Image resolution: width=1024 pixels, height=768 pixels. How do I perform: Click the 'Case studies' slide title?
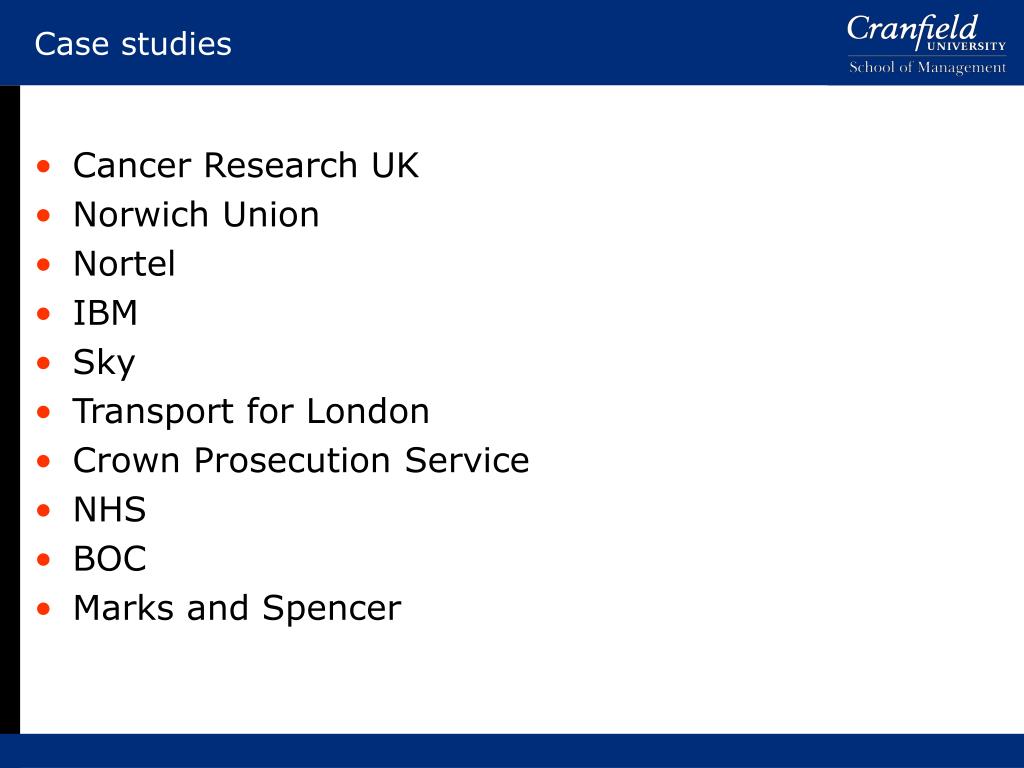(x=133, y=44)
